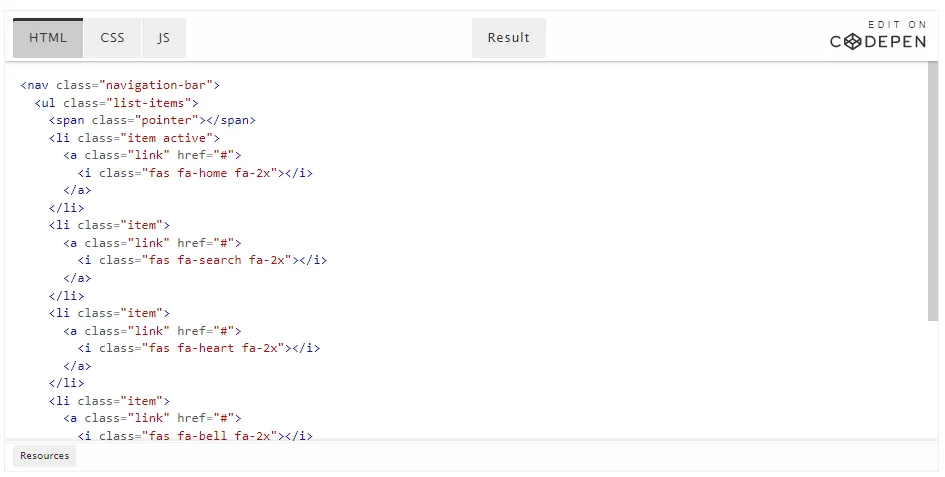
Task: Click the span "pointer" code line
Action: coord(152,120)
